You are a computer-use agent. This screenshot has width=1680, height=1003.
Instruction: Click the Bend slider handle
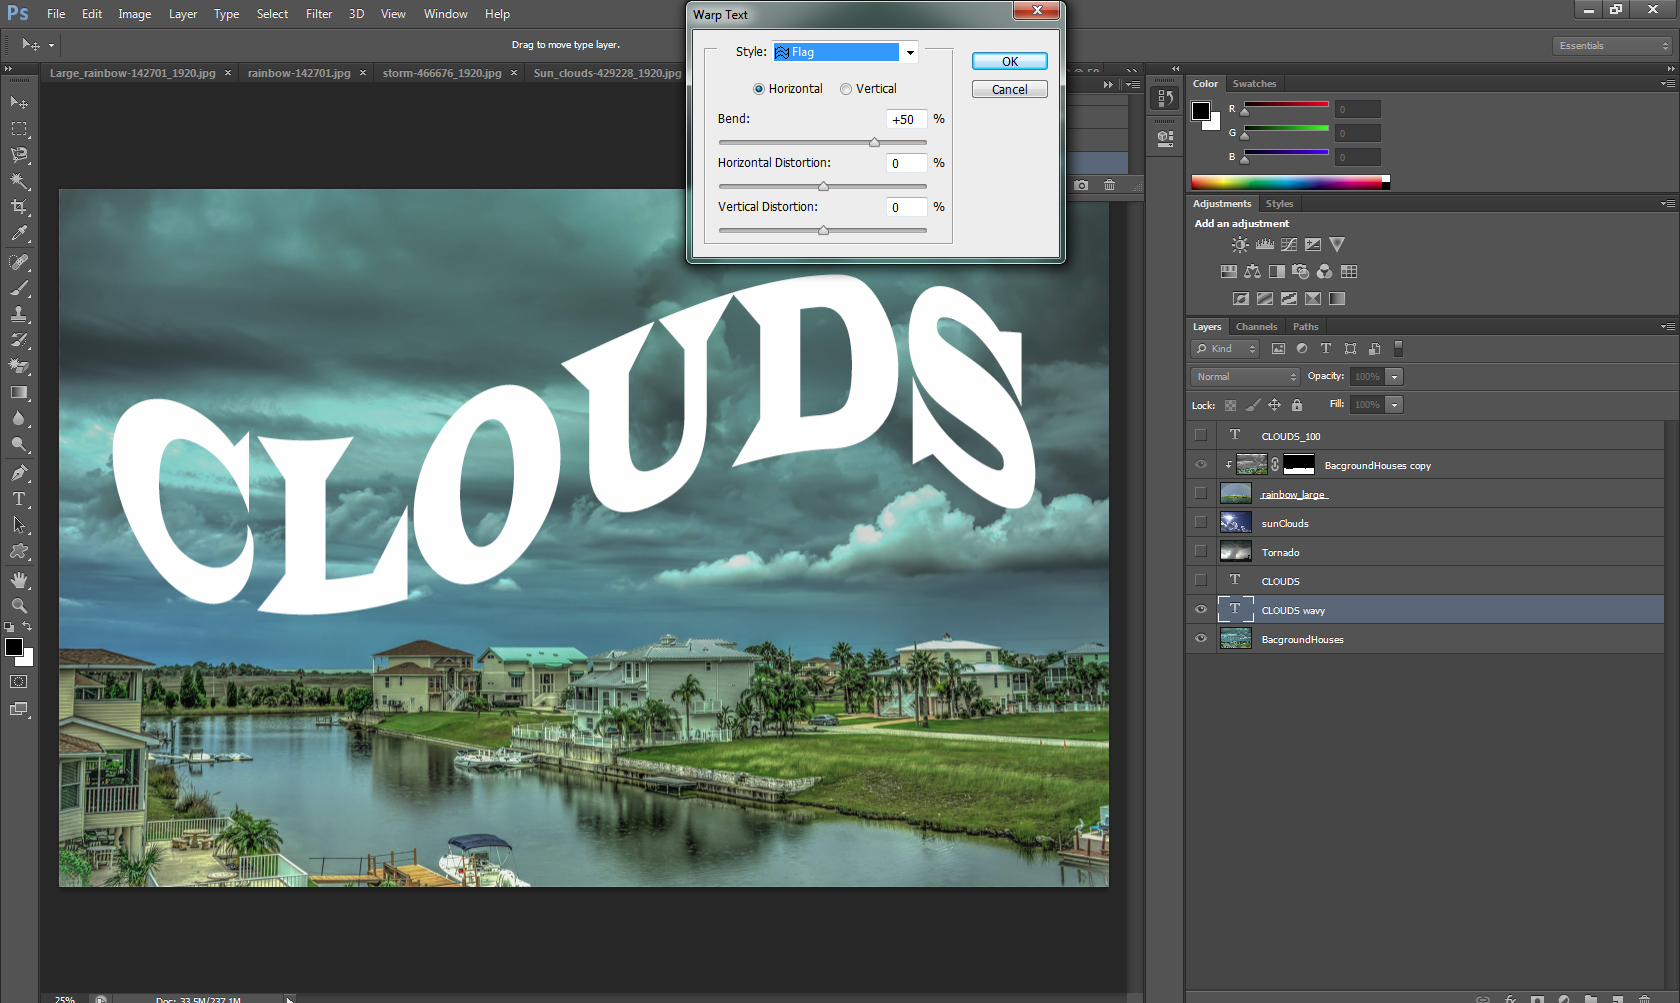[874, 143]
